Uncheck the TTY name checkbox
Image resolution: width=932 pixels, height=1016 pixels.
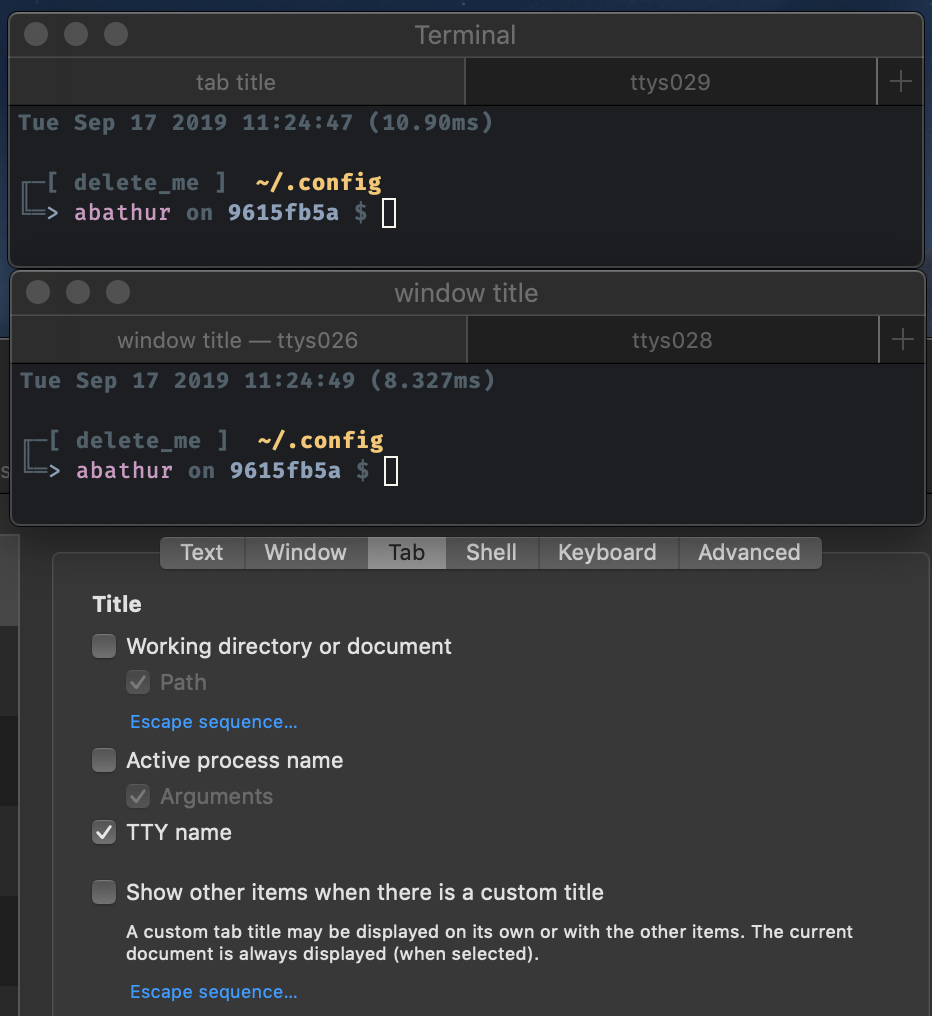pos(104,832)
